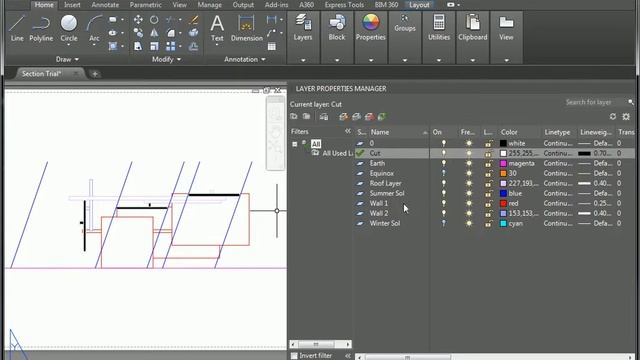640x360 pixels.
Task: Switch to the Manage ribbon tab
Action: click(209, 5)
